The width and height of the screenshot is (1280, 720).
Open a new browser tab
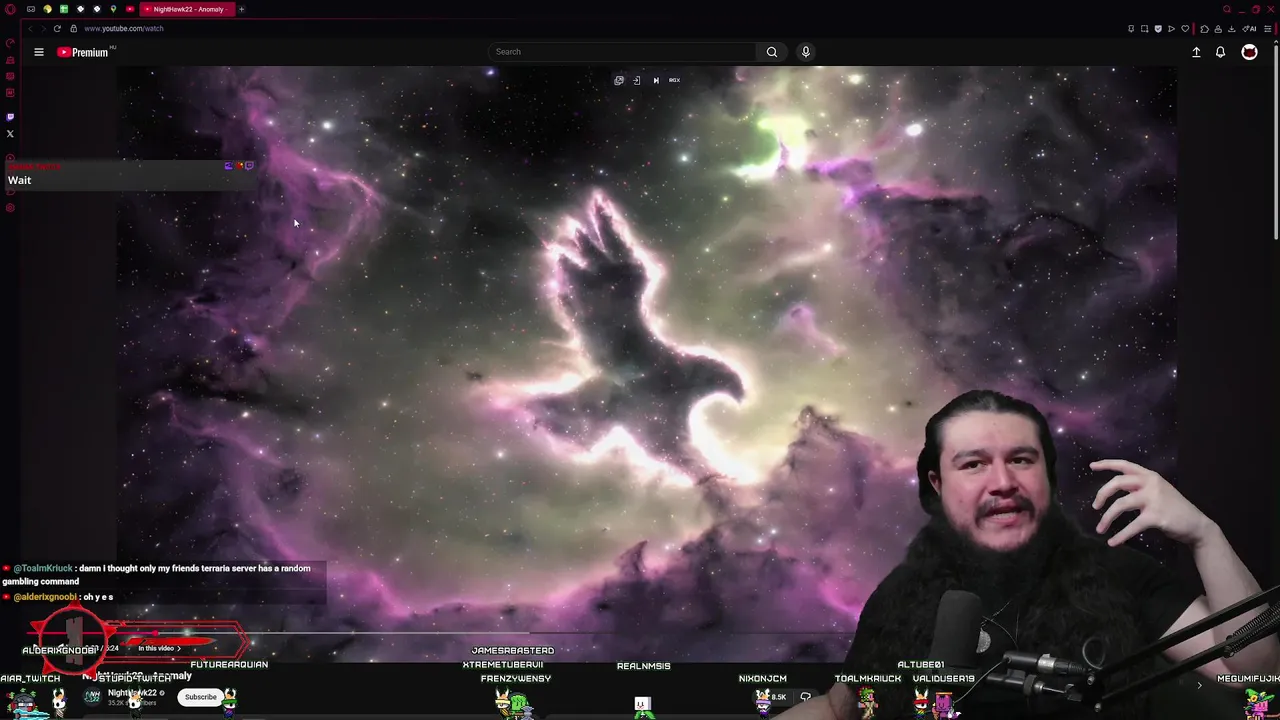[x=241, y=9]
